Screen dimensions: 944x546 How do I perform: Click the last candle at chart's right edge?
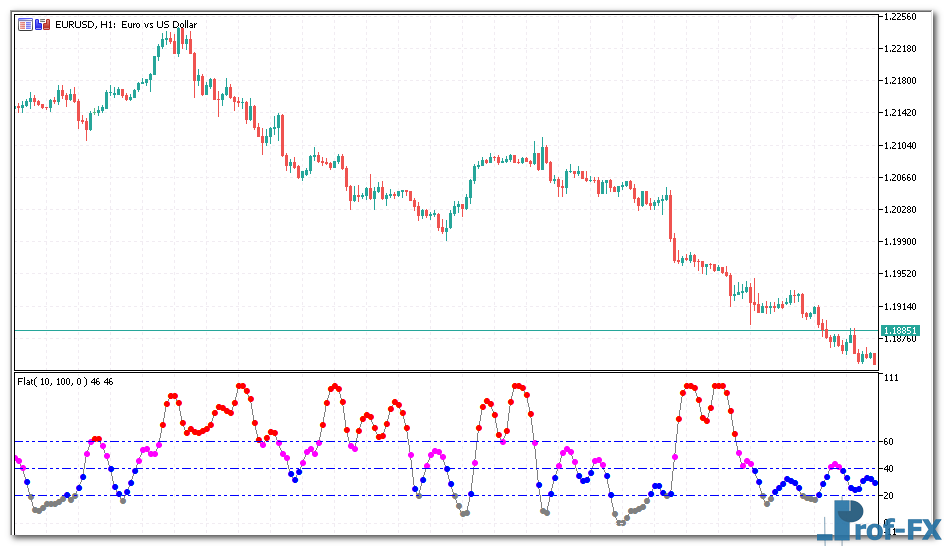pos(874,358)
